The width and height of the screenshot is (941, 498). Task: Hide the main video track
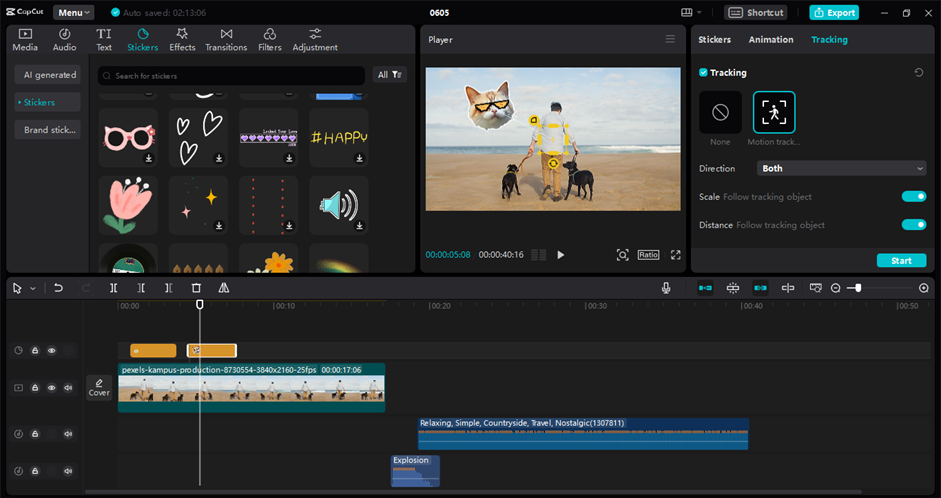click(x=52, y=388)
